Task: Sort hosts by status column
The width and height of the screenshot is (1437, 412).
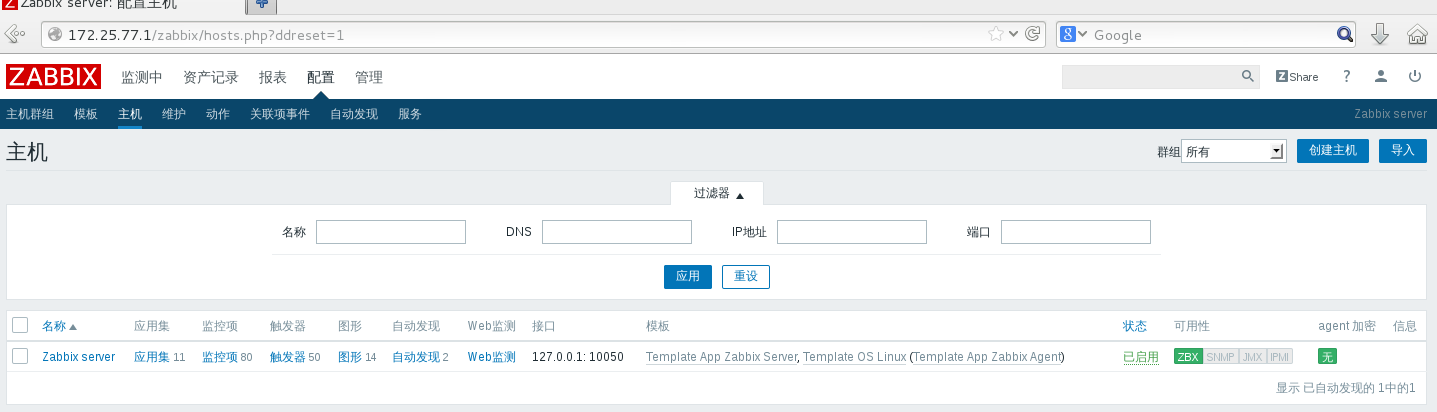Action: pos(1134,326)
